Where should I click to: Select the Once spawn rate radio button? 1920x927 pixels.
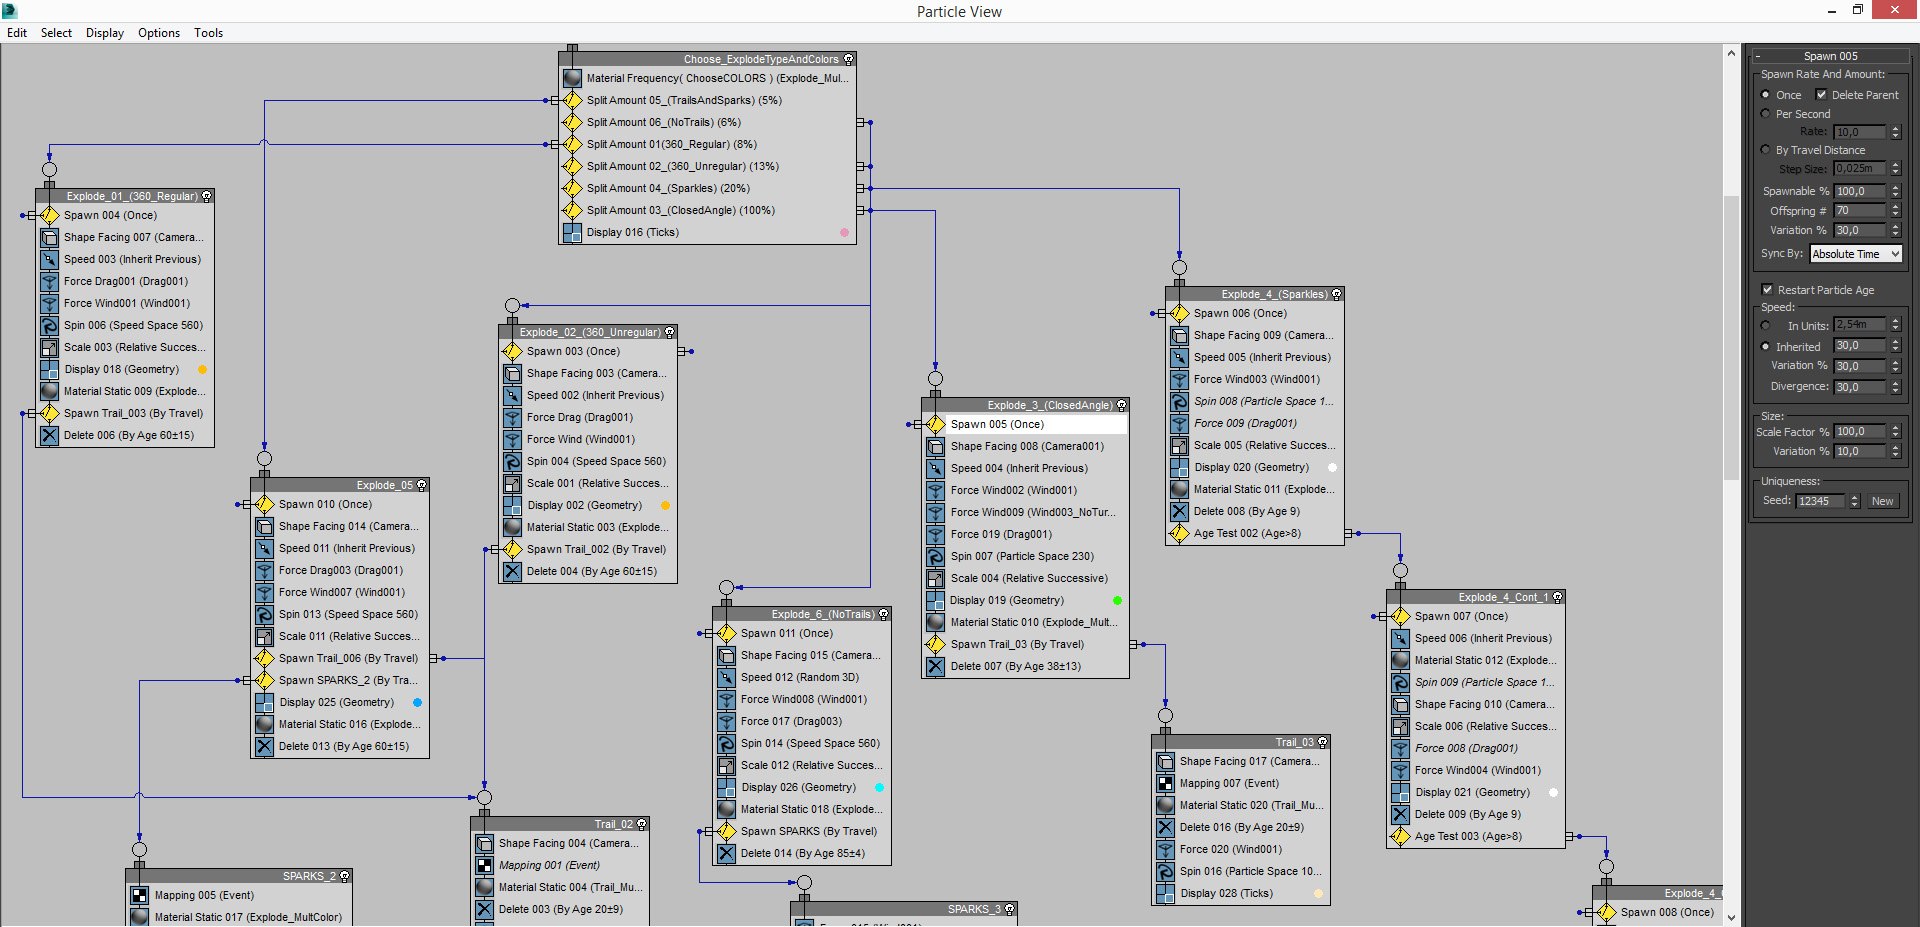point(1766,95)
